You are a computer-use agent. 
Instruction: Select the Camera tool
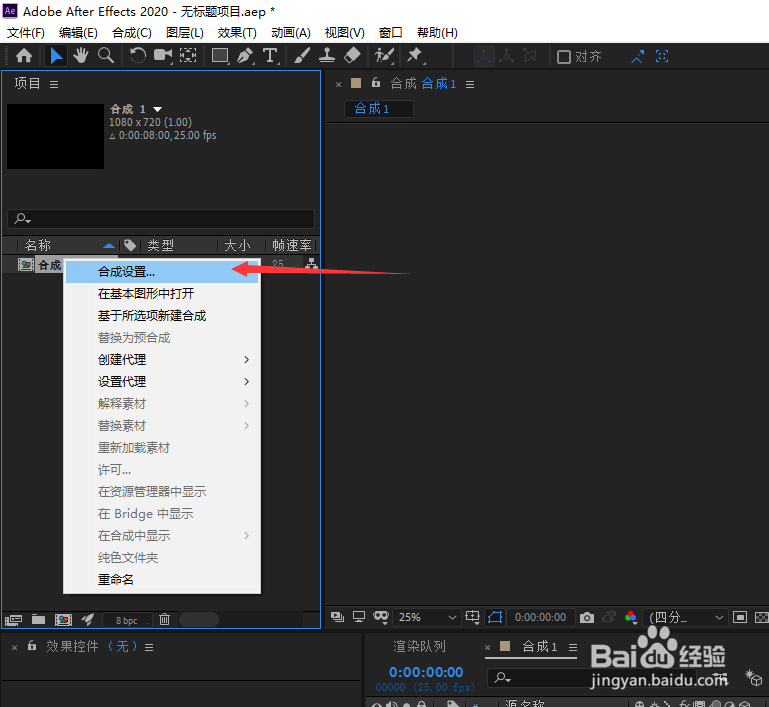[163, 56]
